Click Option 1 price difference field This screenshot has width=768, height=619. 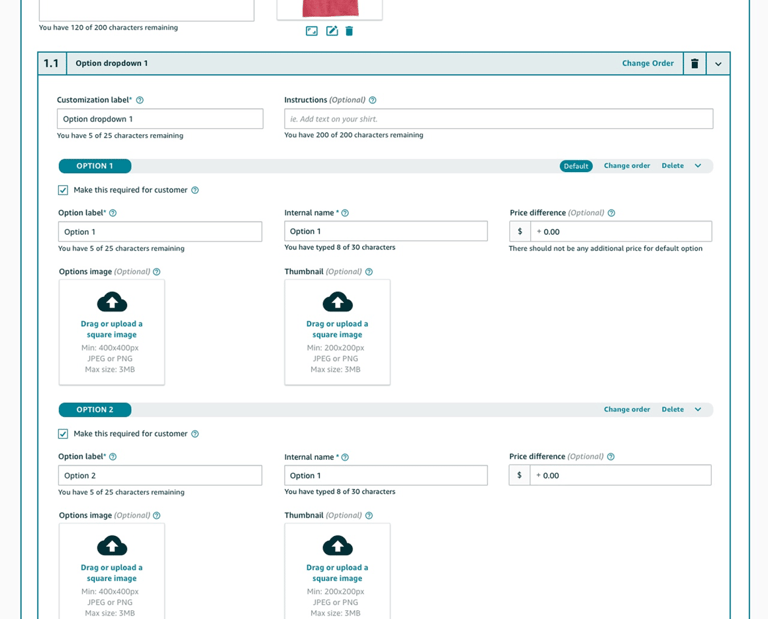pyautogui.click(x=621, y=232)
